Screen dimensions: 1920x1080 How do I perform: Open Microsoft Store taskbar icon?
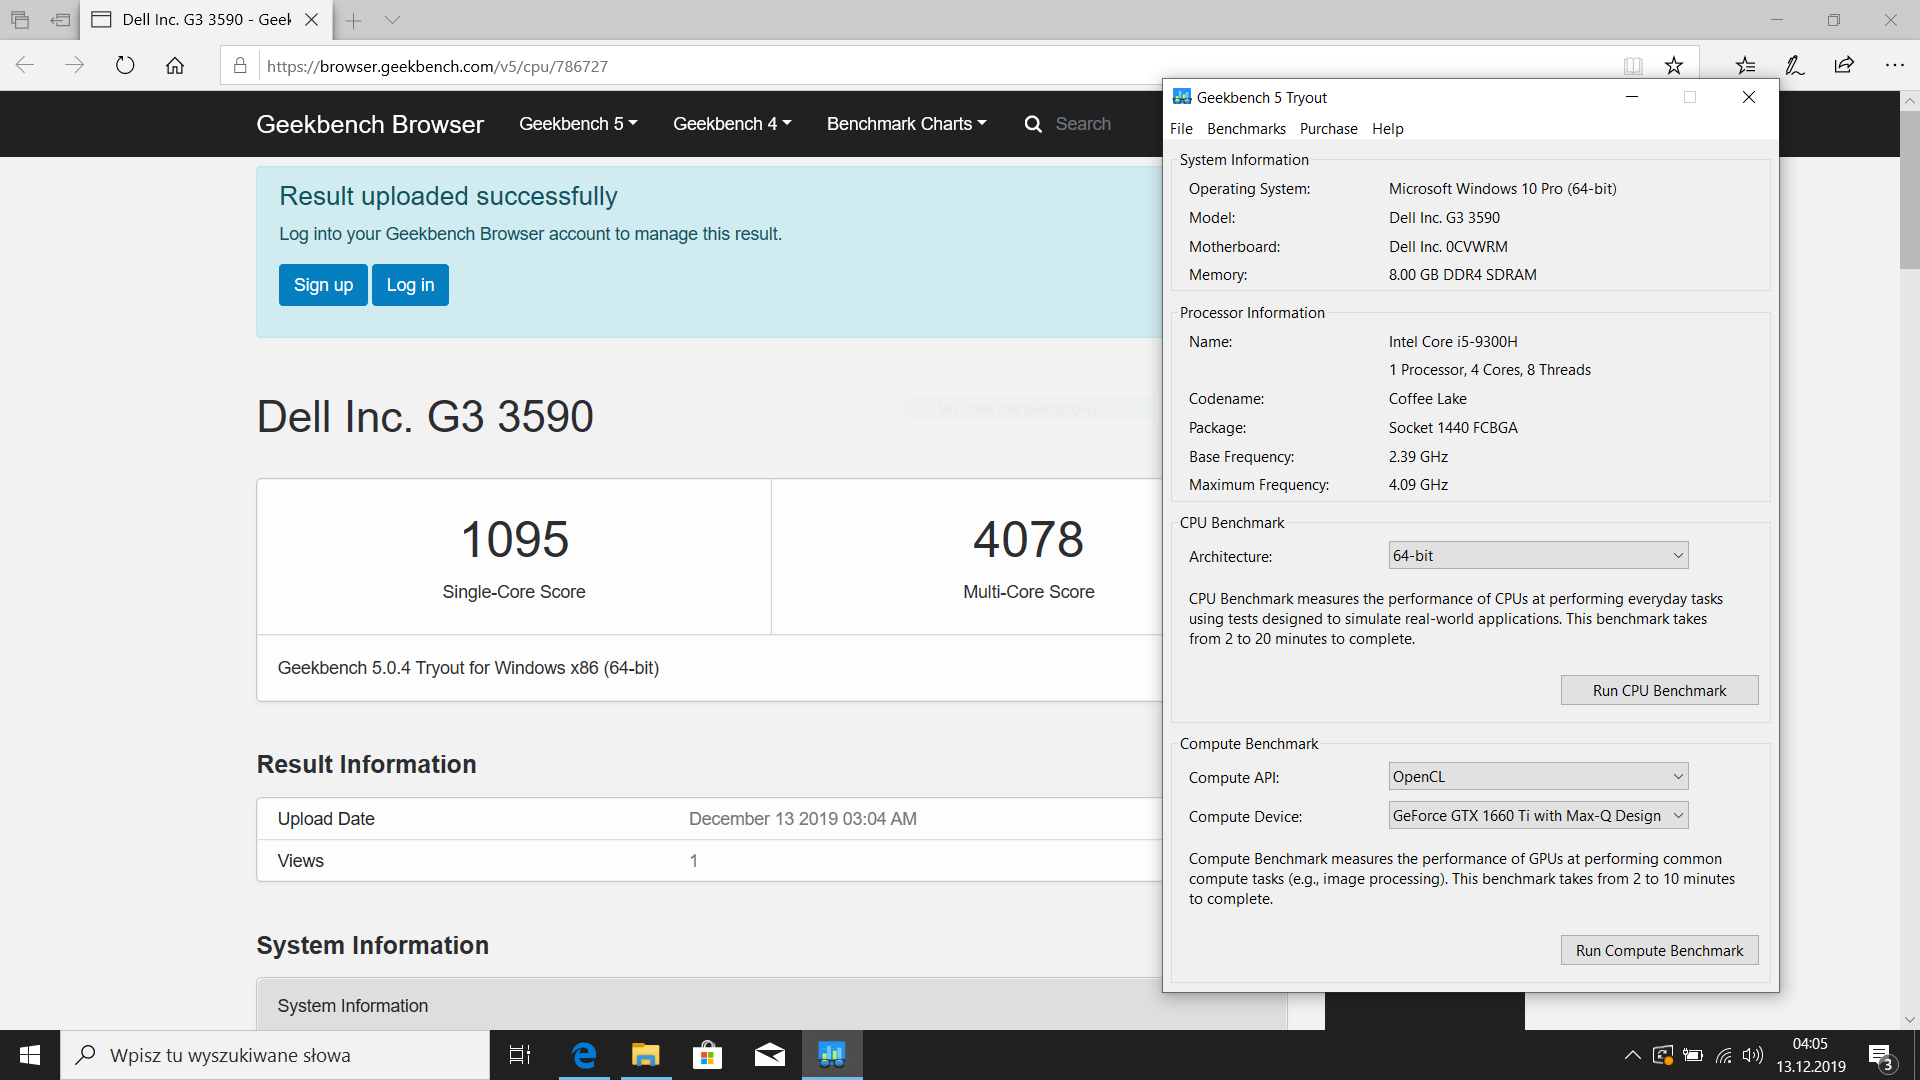pos(707,1055)
